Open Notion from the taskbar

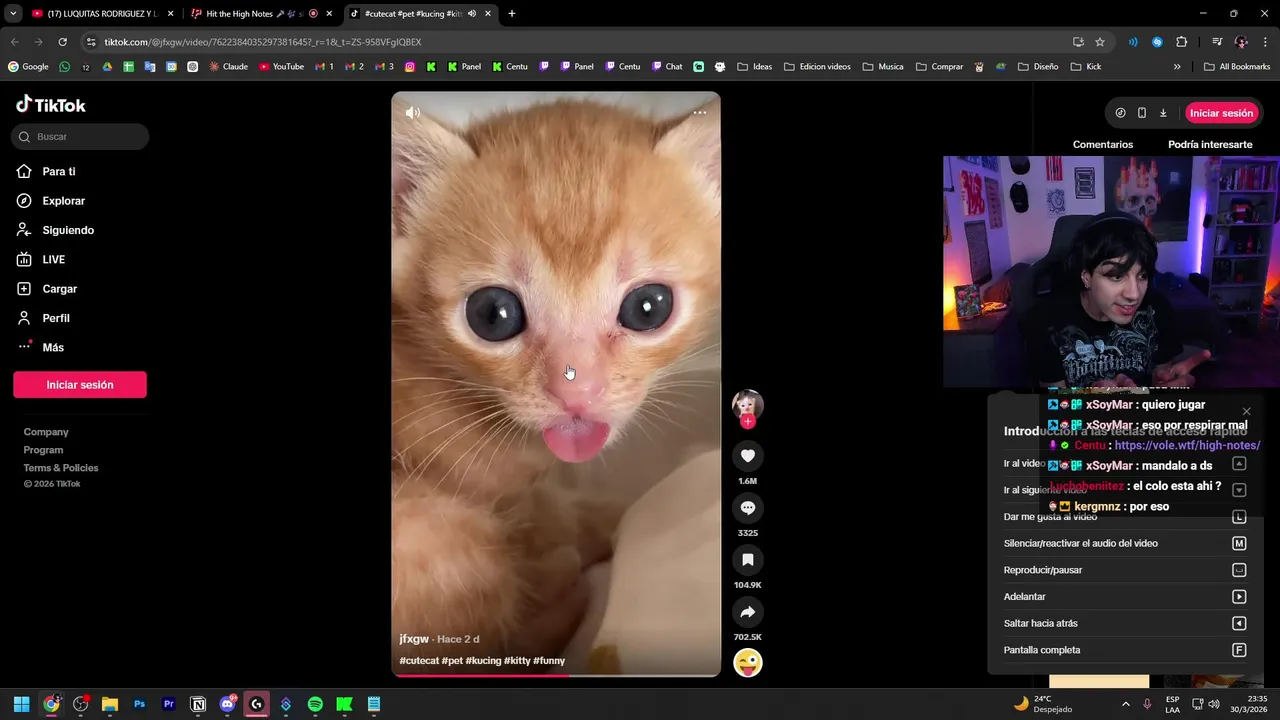click(x=198, y=704)
